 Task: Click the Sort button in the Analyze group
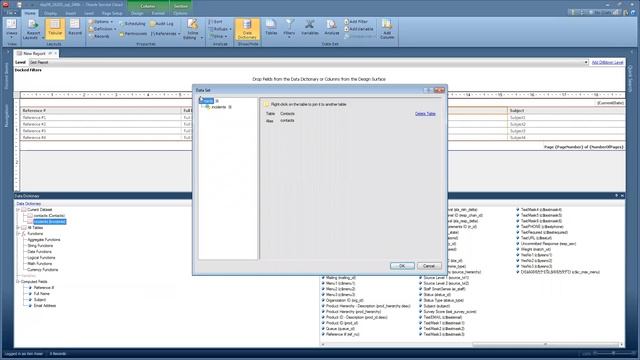pyautogui.click(x=215, y=22)
